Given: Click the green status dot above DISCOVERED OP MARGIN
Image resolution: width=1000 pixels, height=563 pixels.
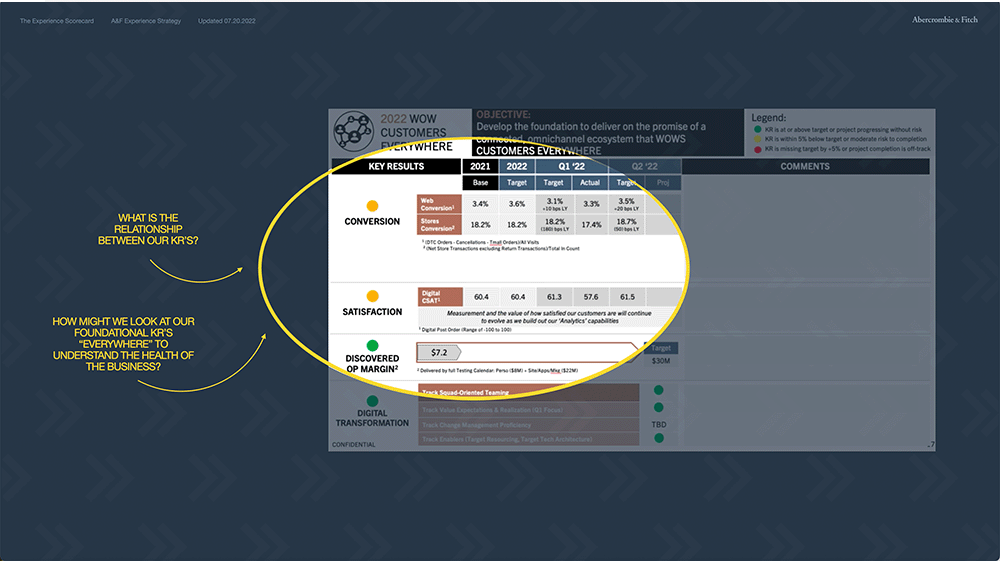Looking at the screenshot, I should pyautogui.click(x=372, y=345).
